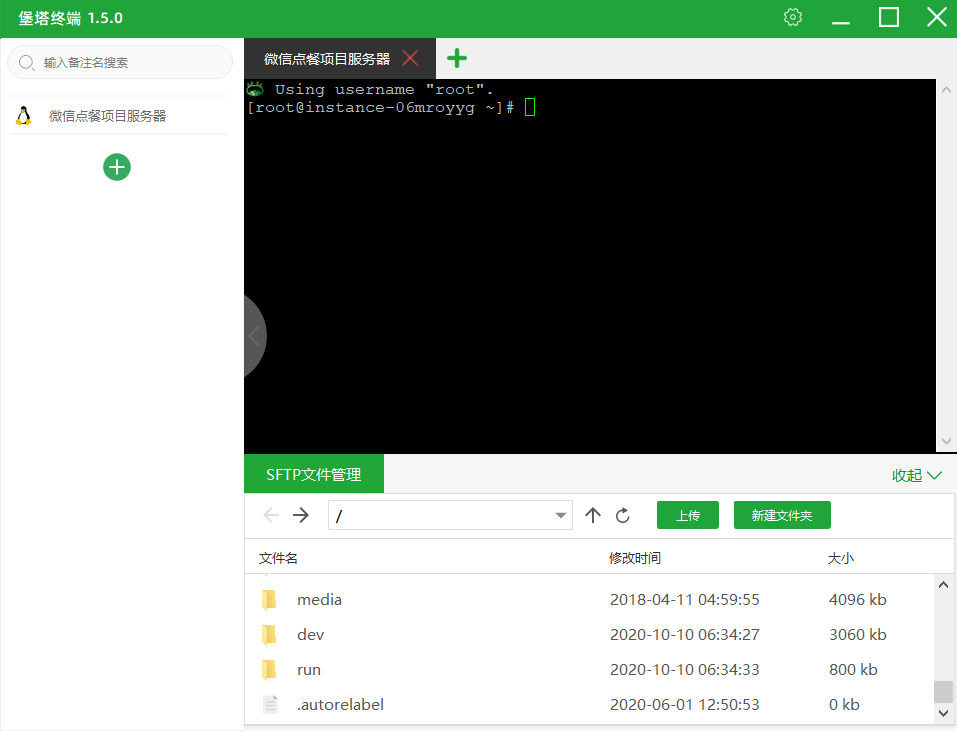This screenshot has height=731, width=957.
Task: Click the terminal scroll-down arrow
Action: pos(946,441)
